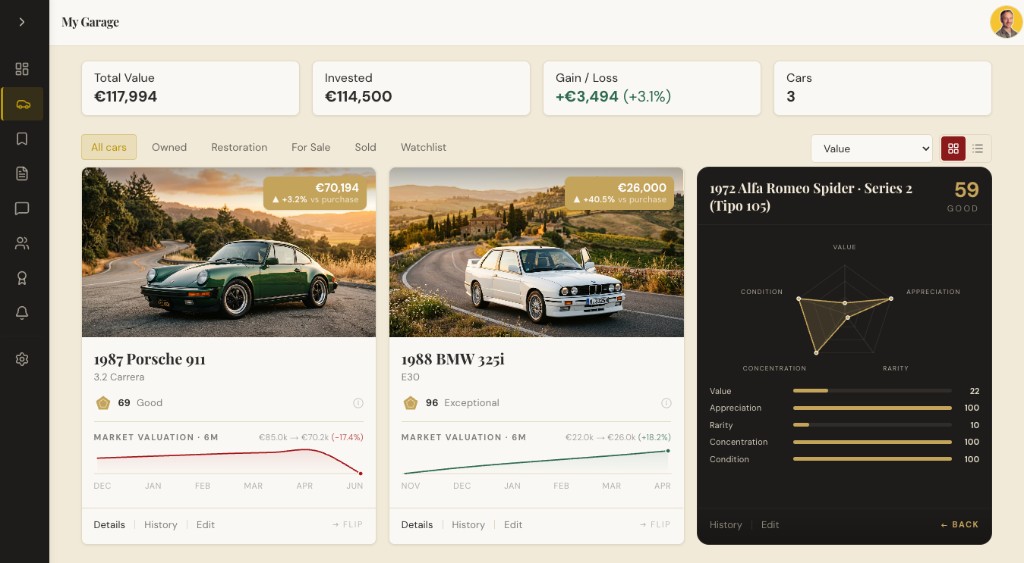1024x563 pixels.
Task: Open History on the BMW 325i card
Action: [x=468, y=524]
